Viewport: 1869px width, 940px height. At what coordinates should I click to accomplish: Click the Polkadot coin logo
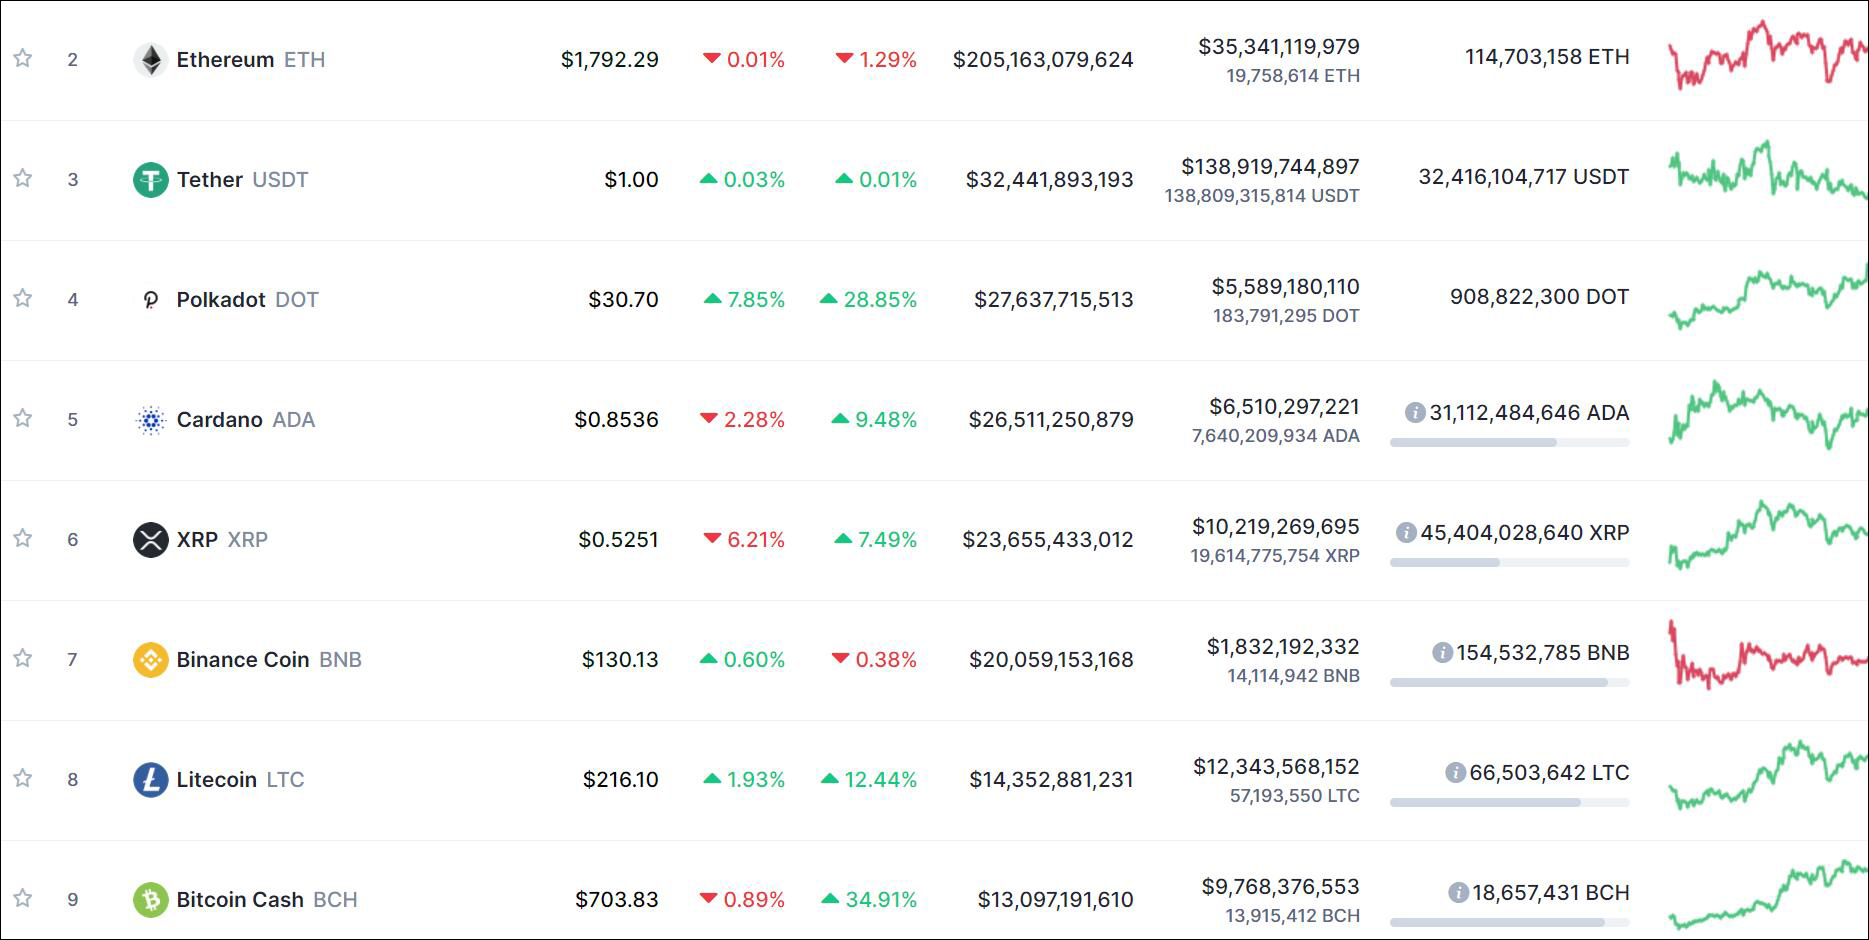pyautogui.click(x=151, y=300)
